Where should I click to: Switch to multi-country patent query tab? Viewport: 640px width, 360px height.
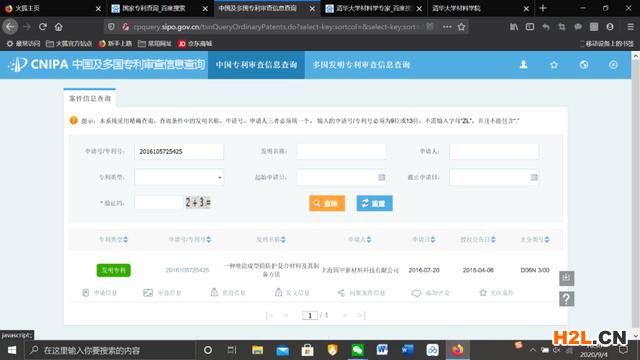361,65
